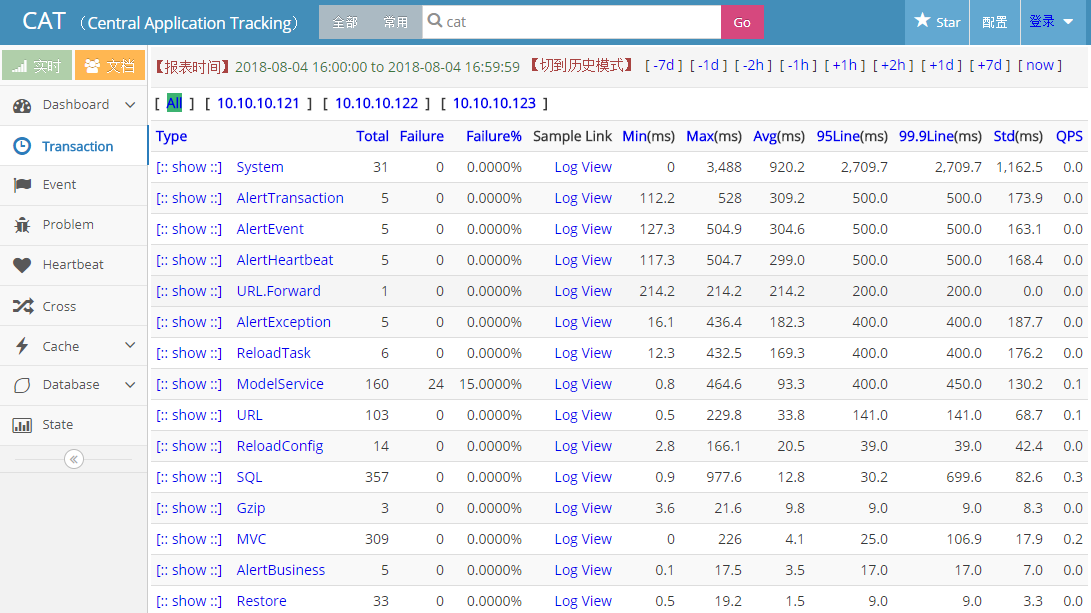Filter by IP 10.10.10.121
This screenshot has height=613, width=1091.
[x=258, y=104]
